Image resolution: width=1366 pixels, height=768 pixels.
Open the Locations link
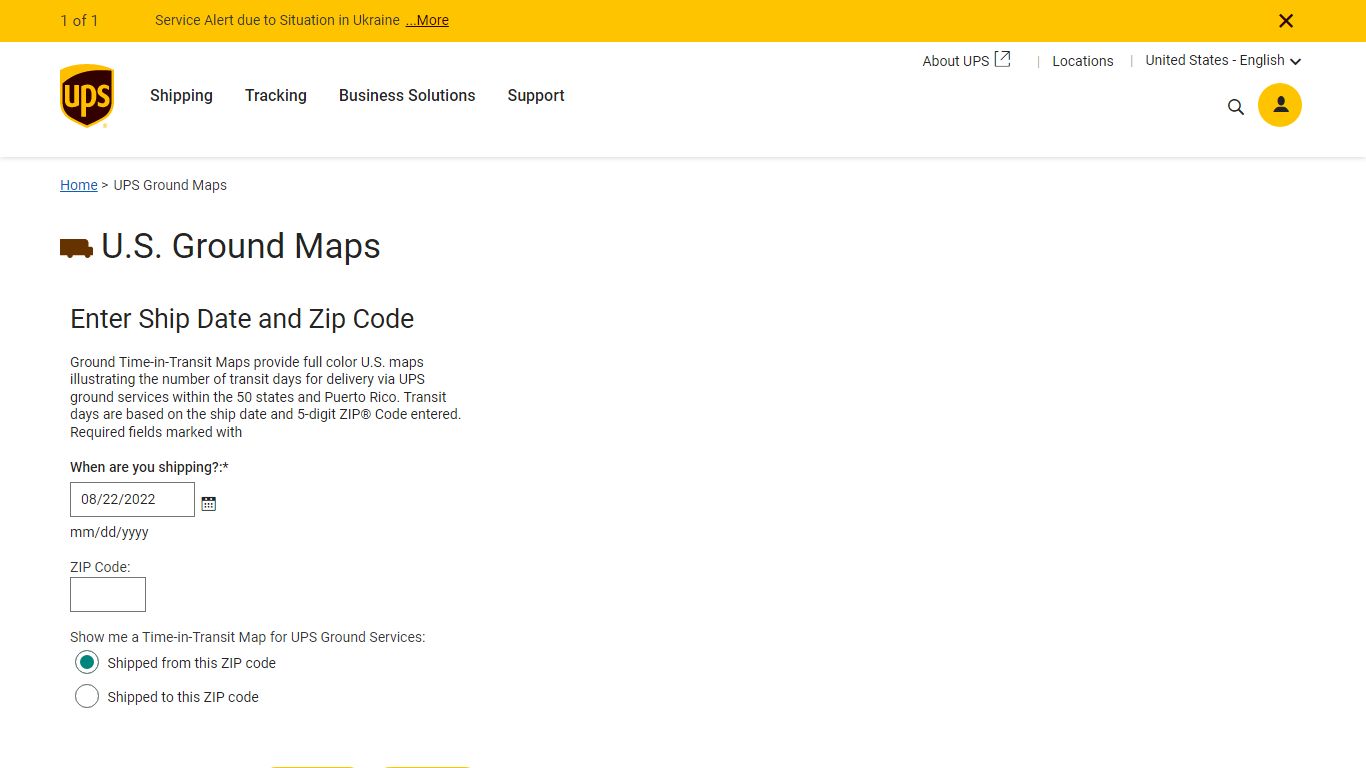(x=1083, y=61)
